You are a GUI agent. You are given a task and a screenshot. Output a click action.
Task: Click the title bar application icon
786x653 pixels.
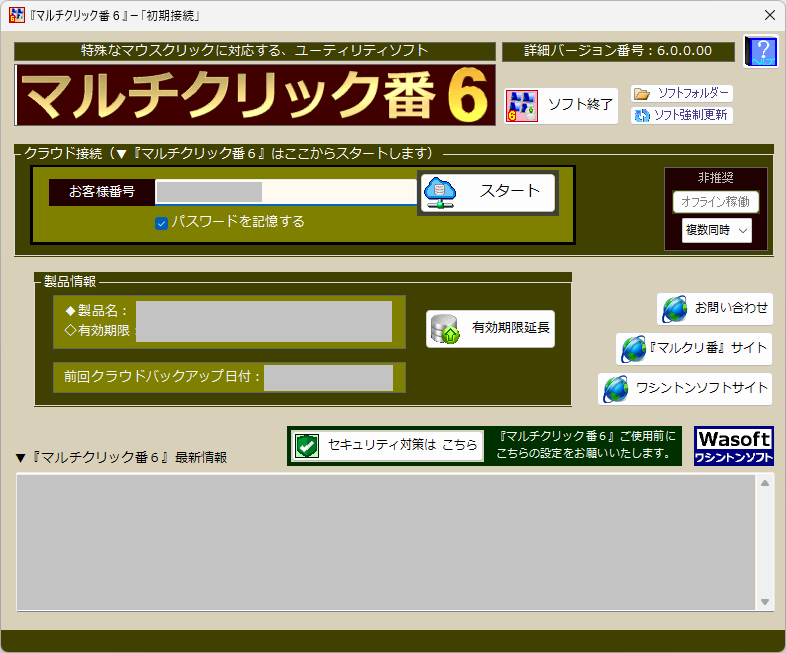pos(17,15)
